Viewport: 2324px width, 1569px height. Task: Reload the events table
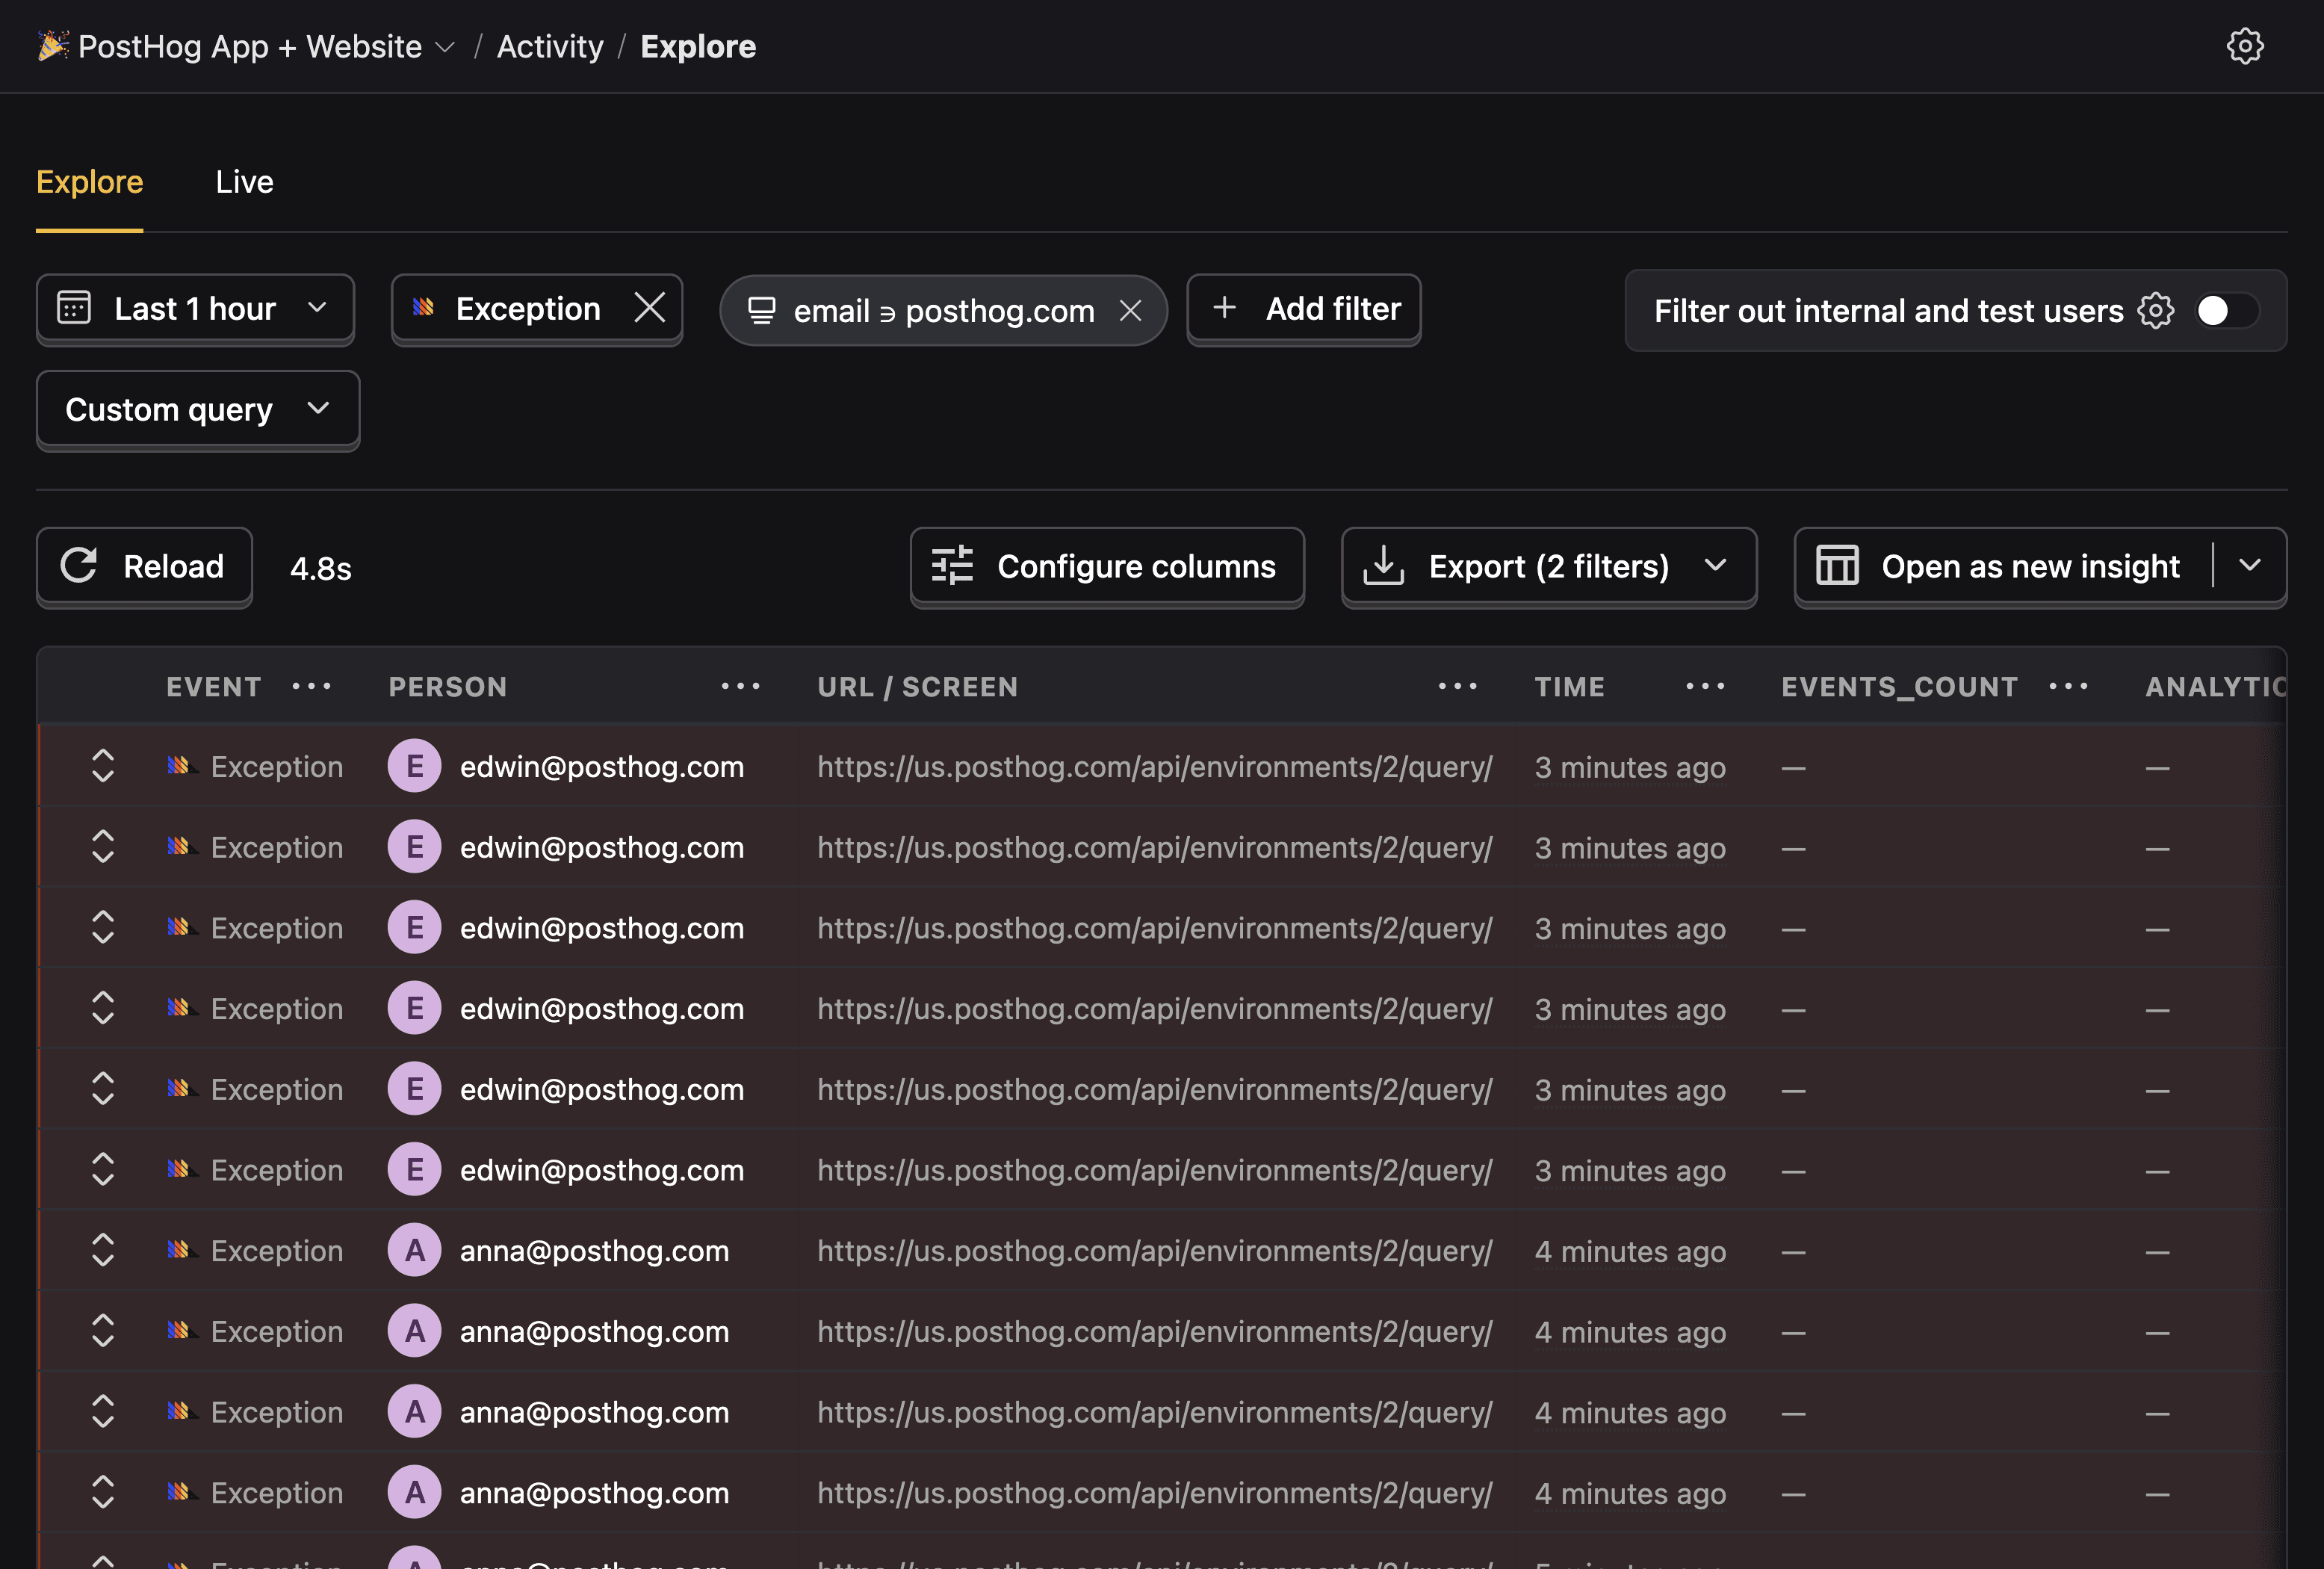tap(144, 566)
